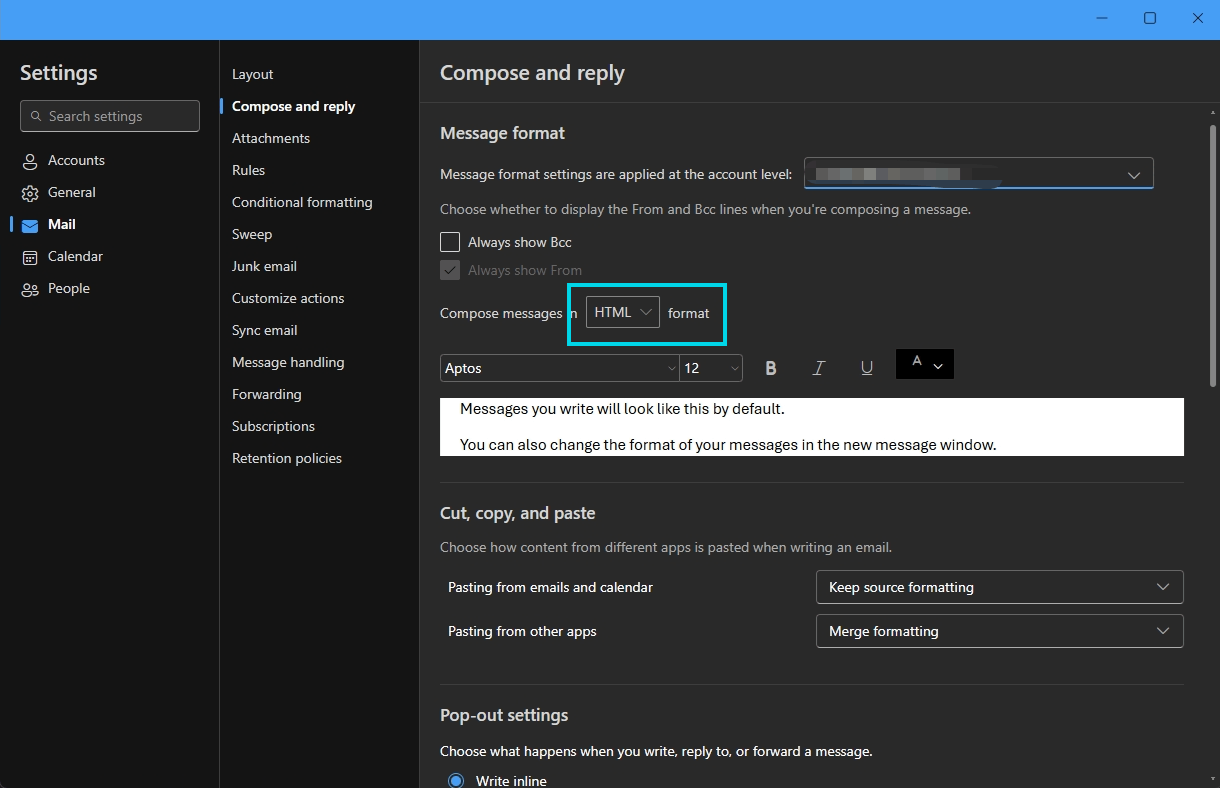Image resolution: width=1221 pixels, height=789 pixels.
Task: Click the 'Message format' heading
Action: 502,133
